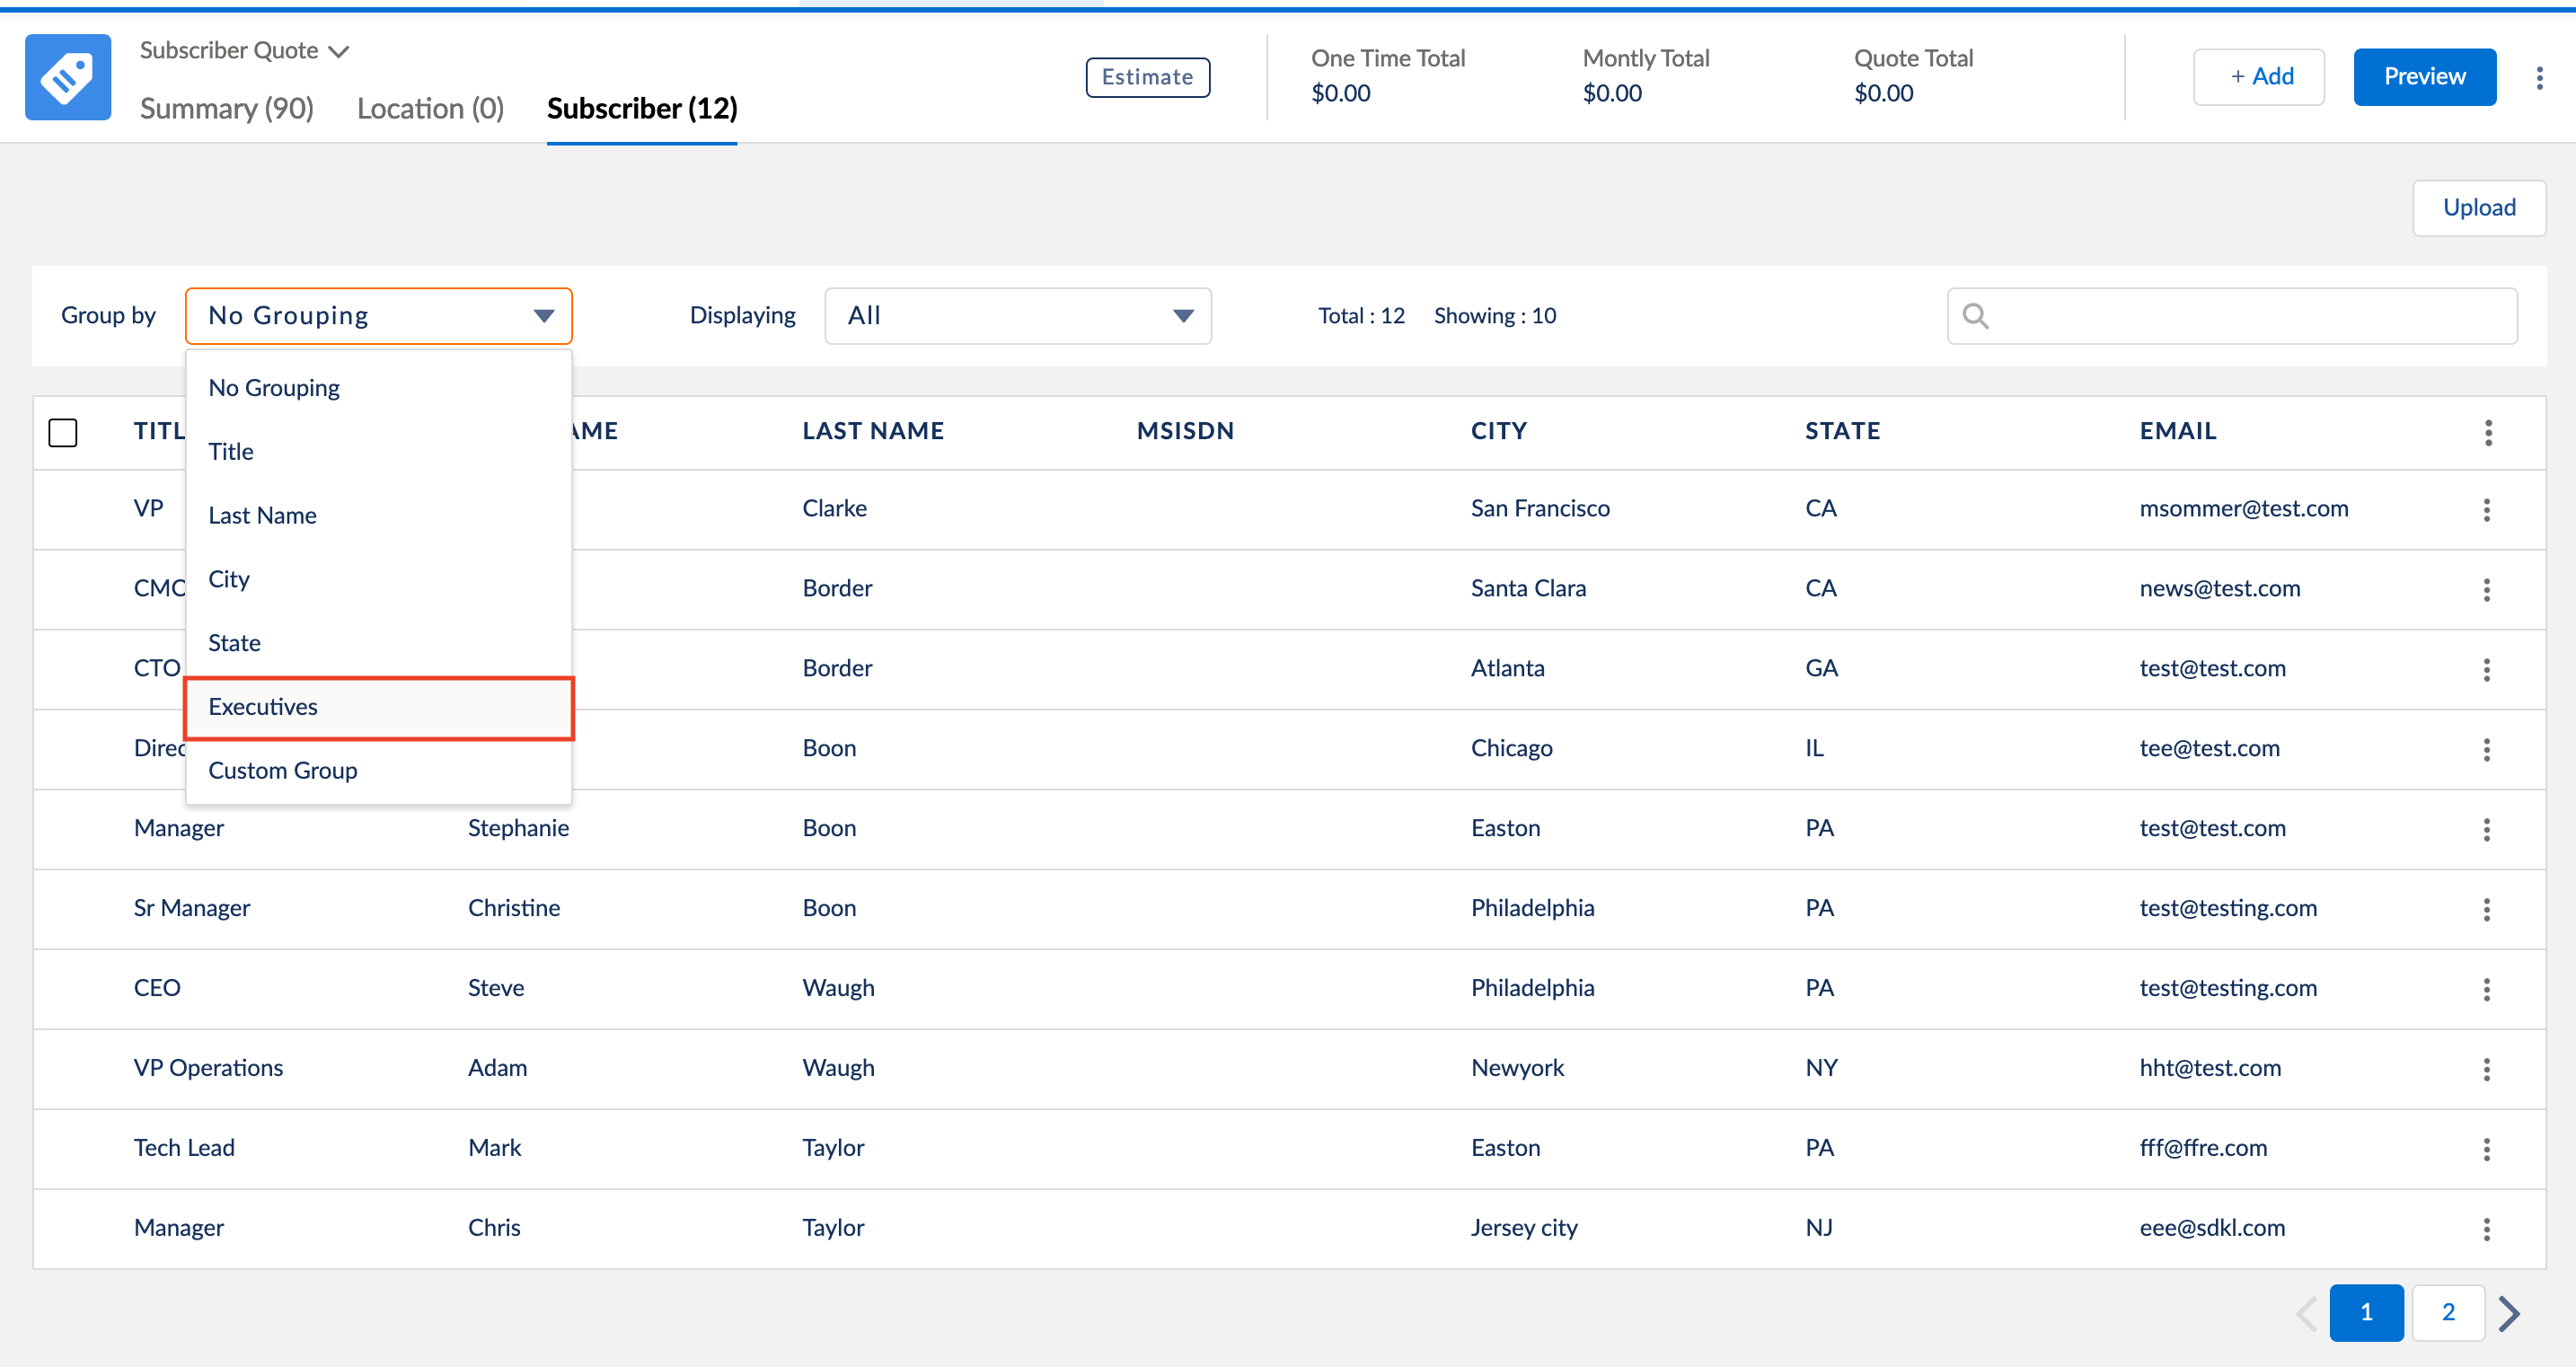Click the Showing : 10 count text
2576x1367 pixels.
click(1495, 316)
